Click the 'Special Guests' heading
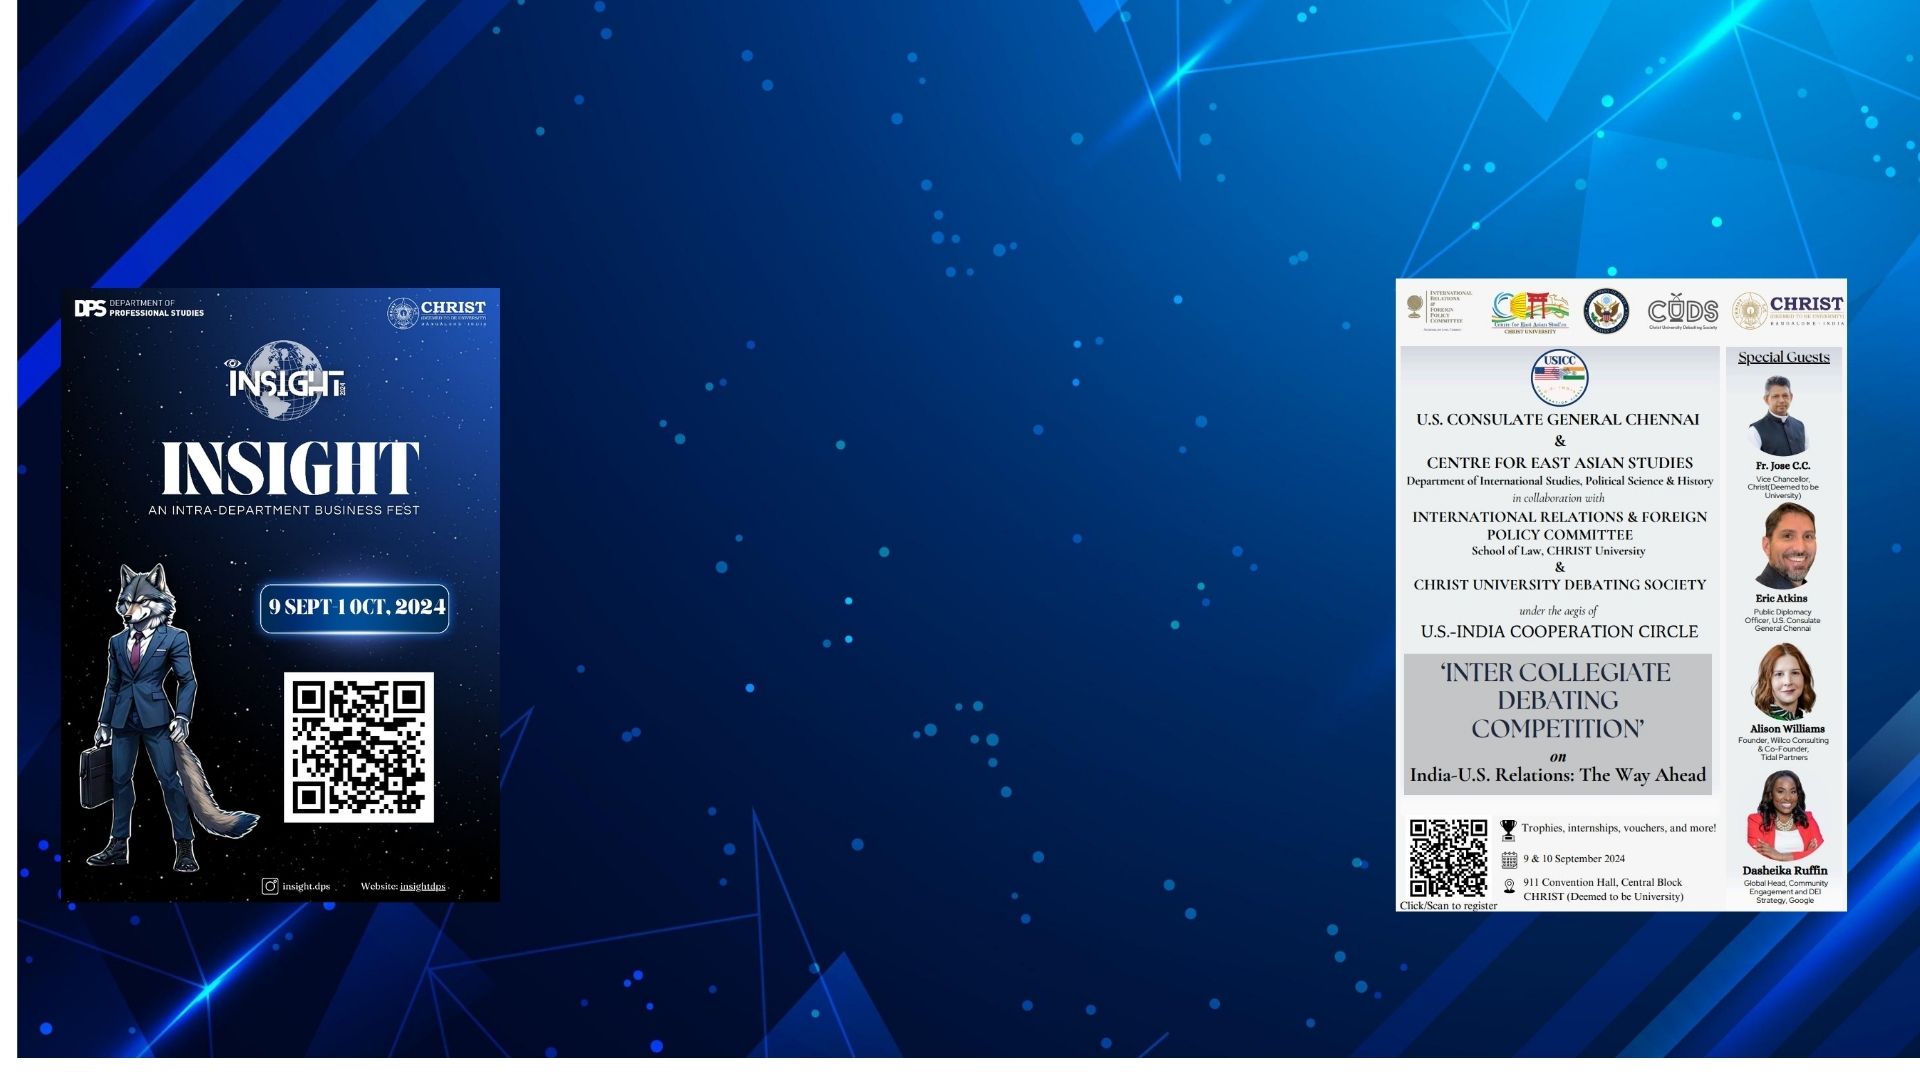Screen dimensions: 1920x1080 [x=1784, y=357]
